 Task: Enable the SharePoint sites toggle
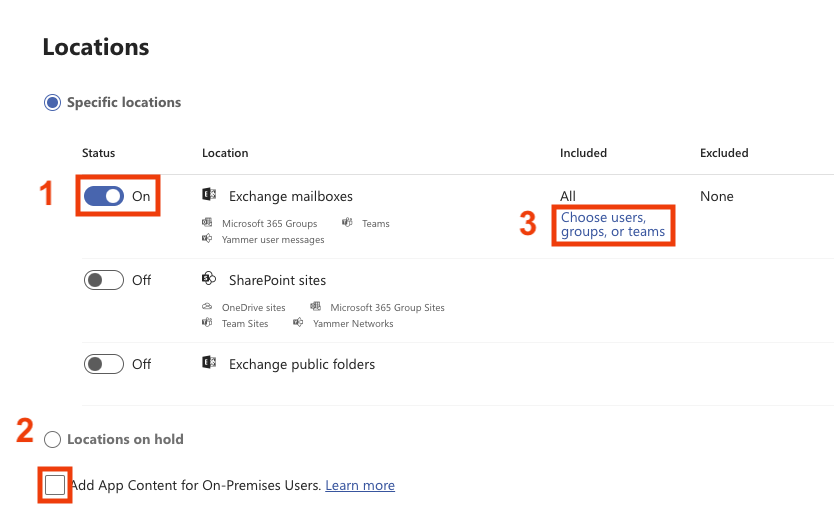point(104,280)
